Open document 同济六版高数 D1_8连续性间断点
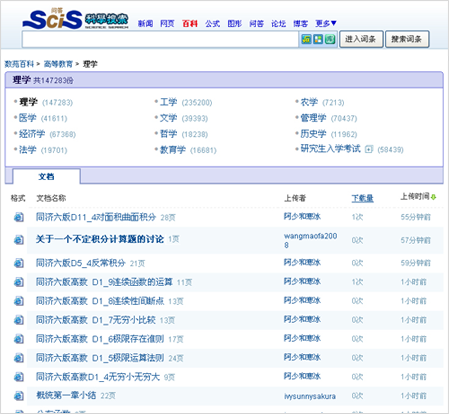 click(x=100, y=301)
